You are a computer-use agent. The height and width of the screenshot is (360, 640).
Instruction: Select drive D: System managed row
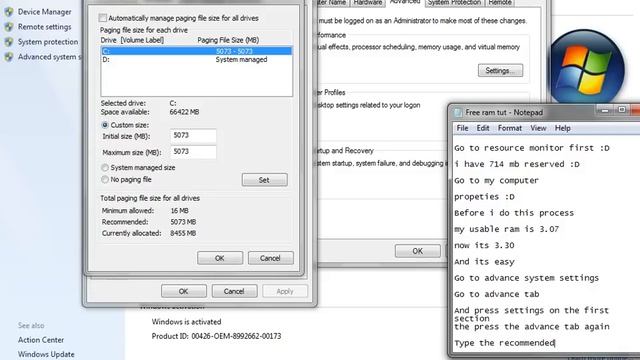tap(197, 60)
